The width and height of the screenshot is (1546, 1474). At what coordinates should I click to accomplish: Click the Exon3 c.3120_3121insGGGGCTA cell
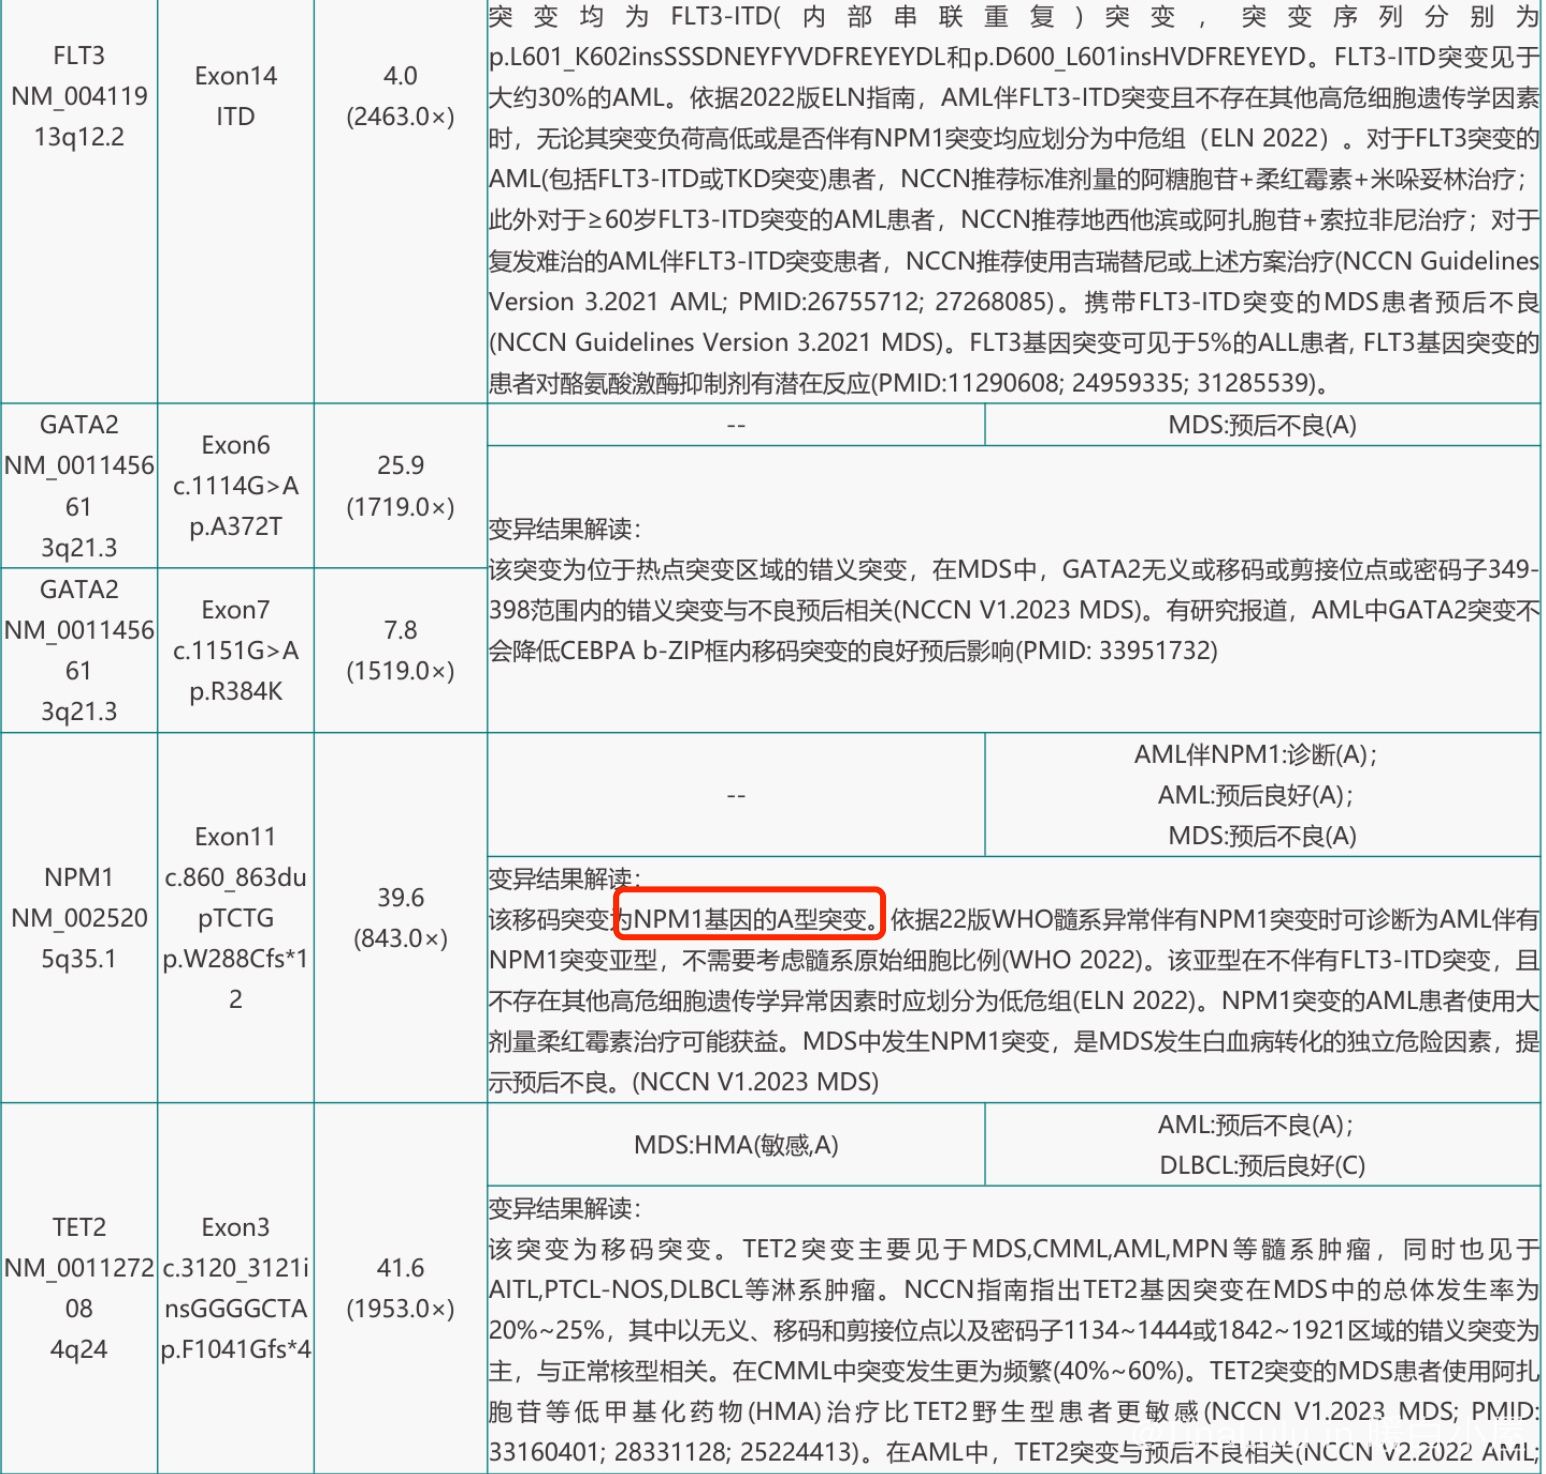(x=235, y=1287)
